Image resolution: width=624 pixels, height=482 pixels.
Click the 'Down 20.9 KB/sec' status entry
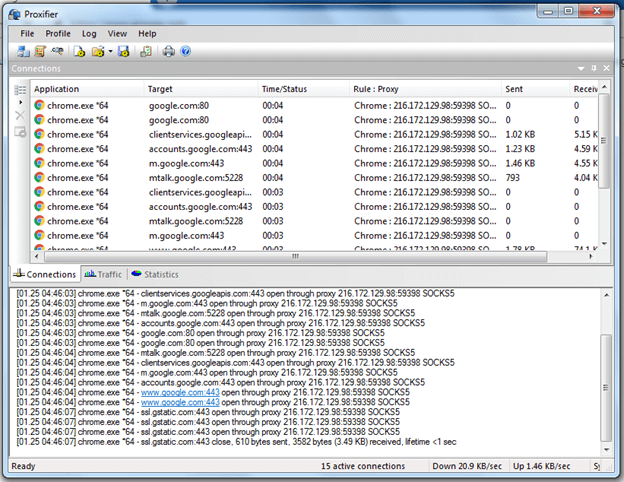[467, 466]
